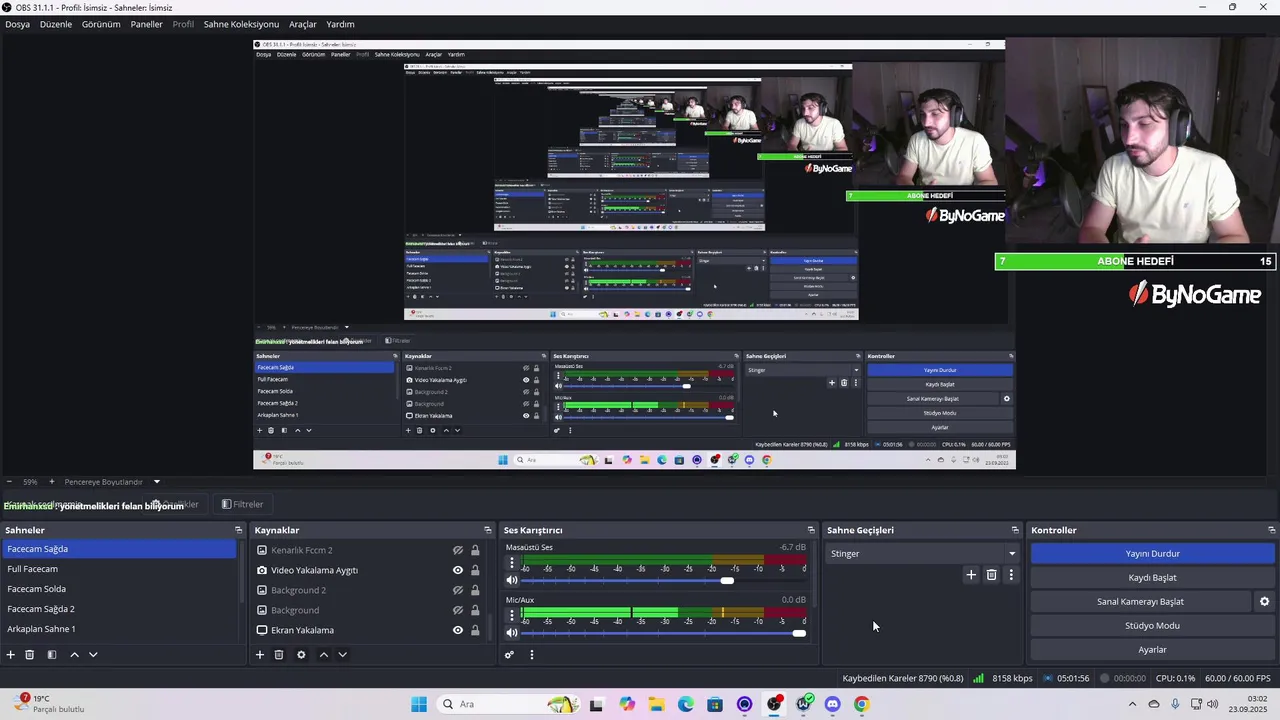Zoom in preview with plus icon
This screenshot has width=1280, height=720.
click(52, 482)
